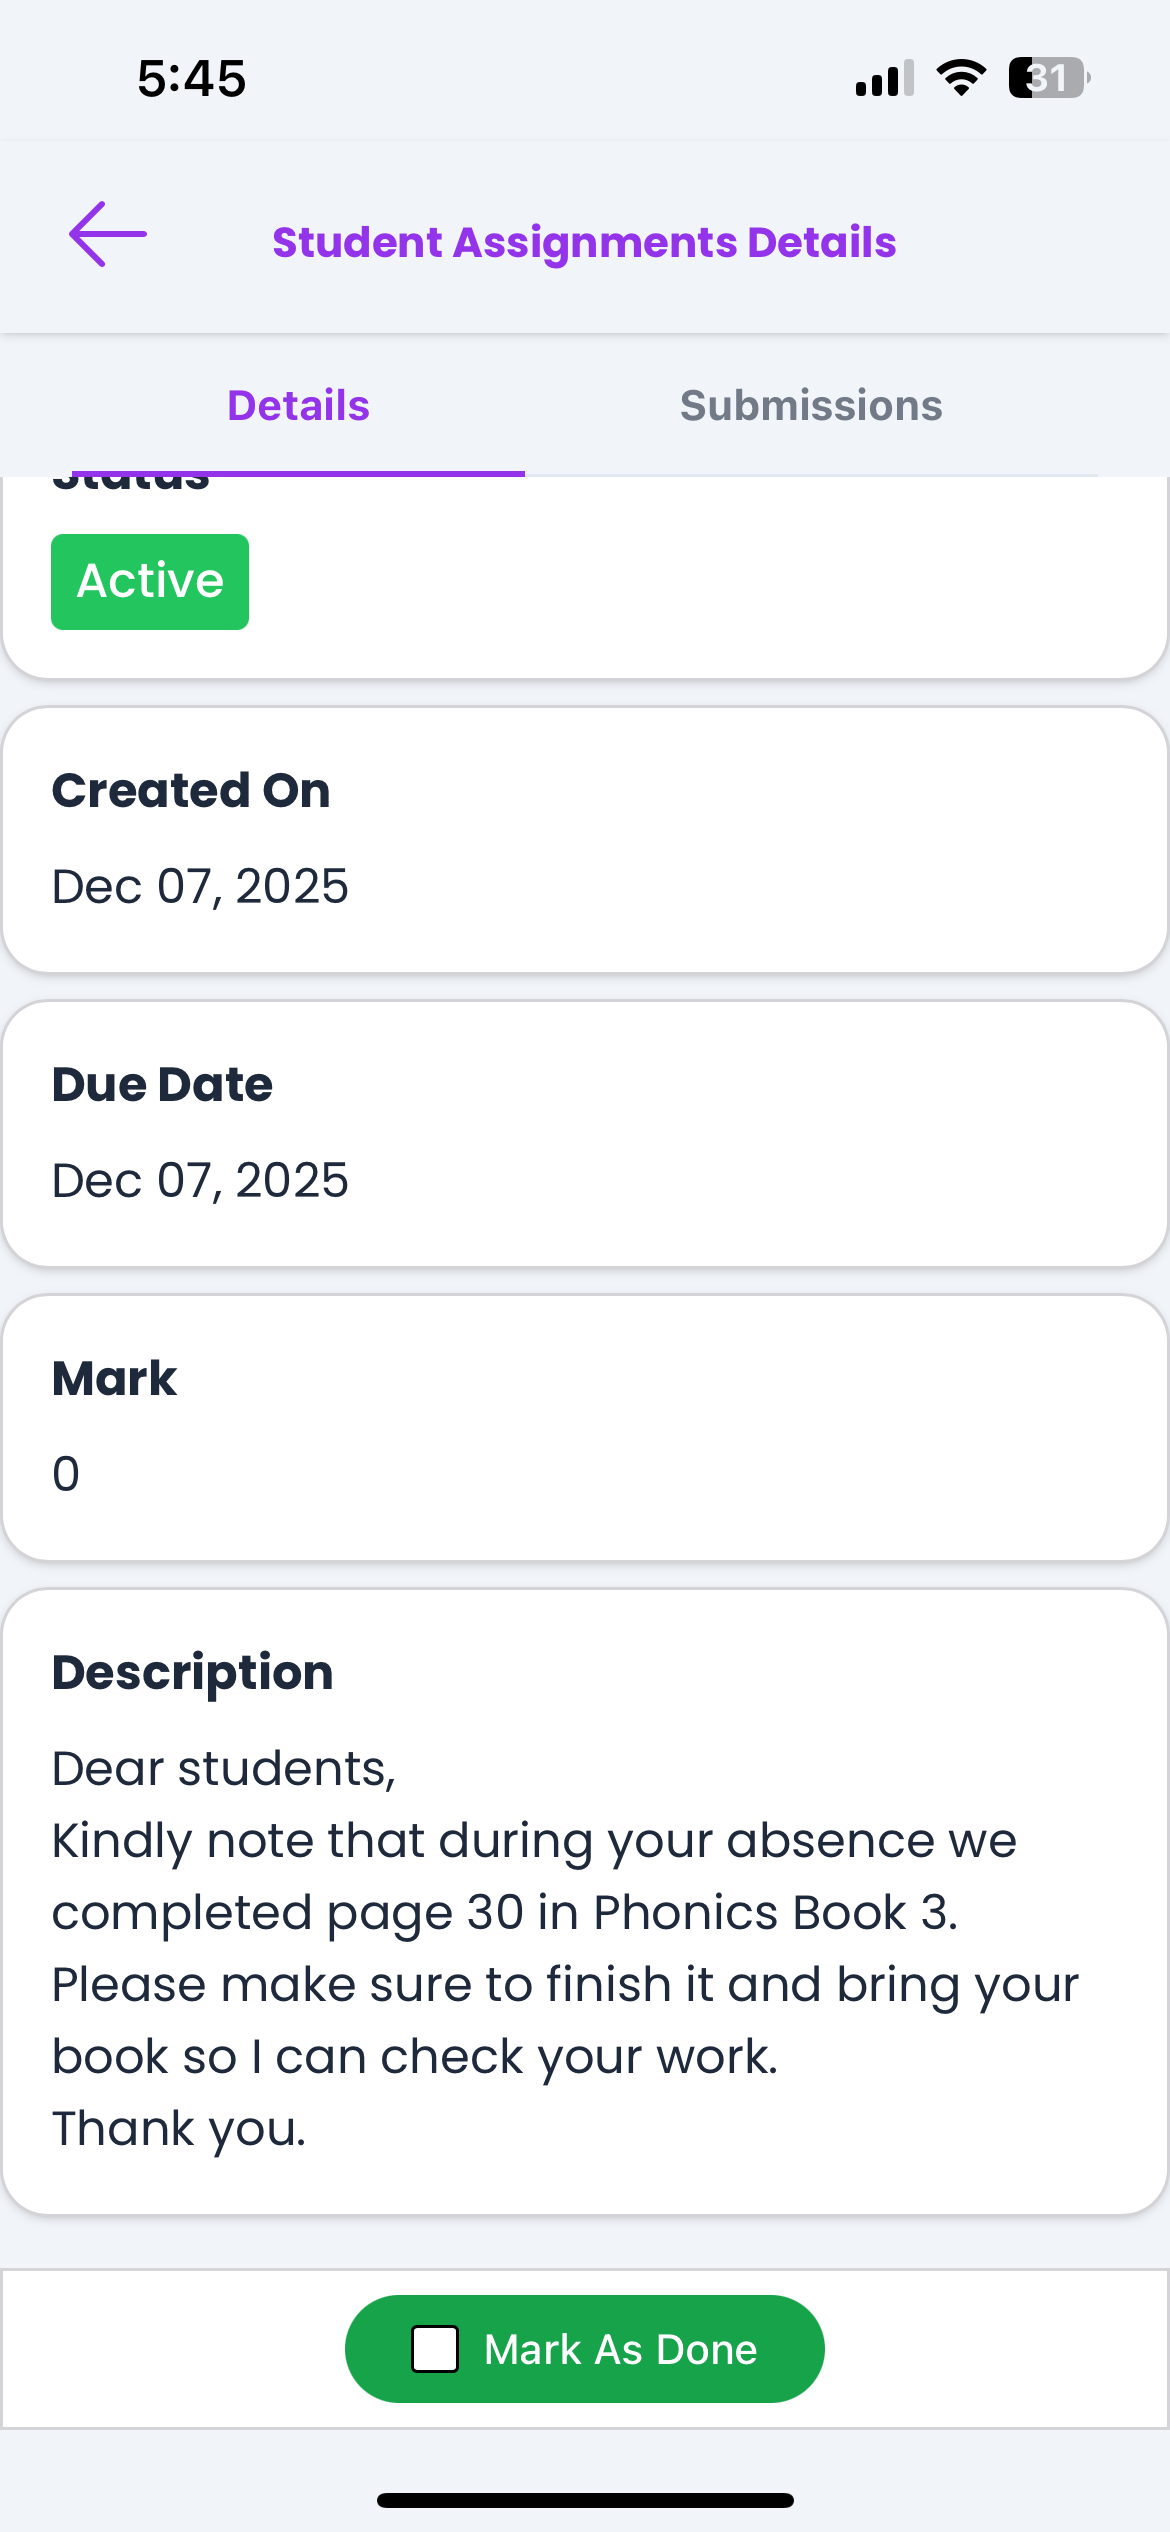Tap the Due Date value Dec 07, 2025
This screenshot has width=1170, height=2532.
[200, 1181]
